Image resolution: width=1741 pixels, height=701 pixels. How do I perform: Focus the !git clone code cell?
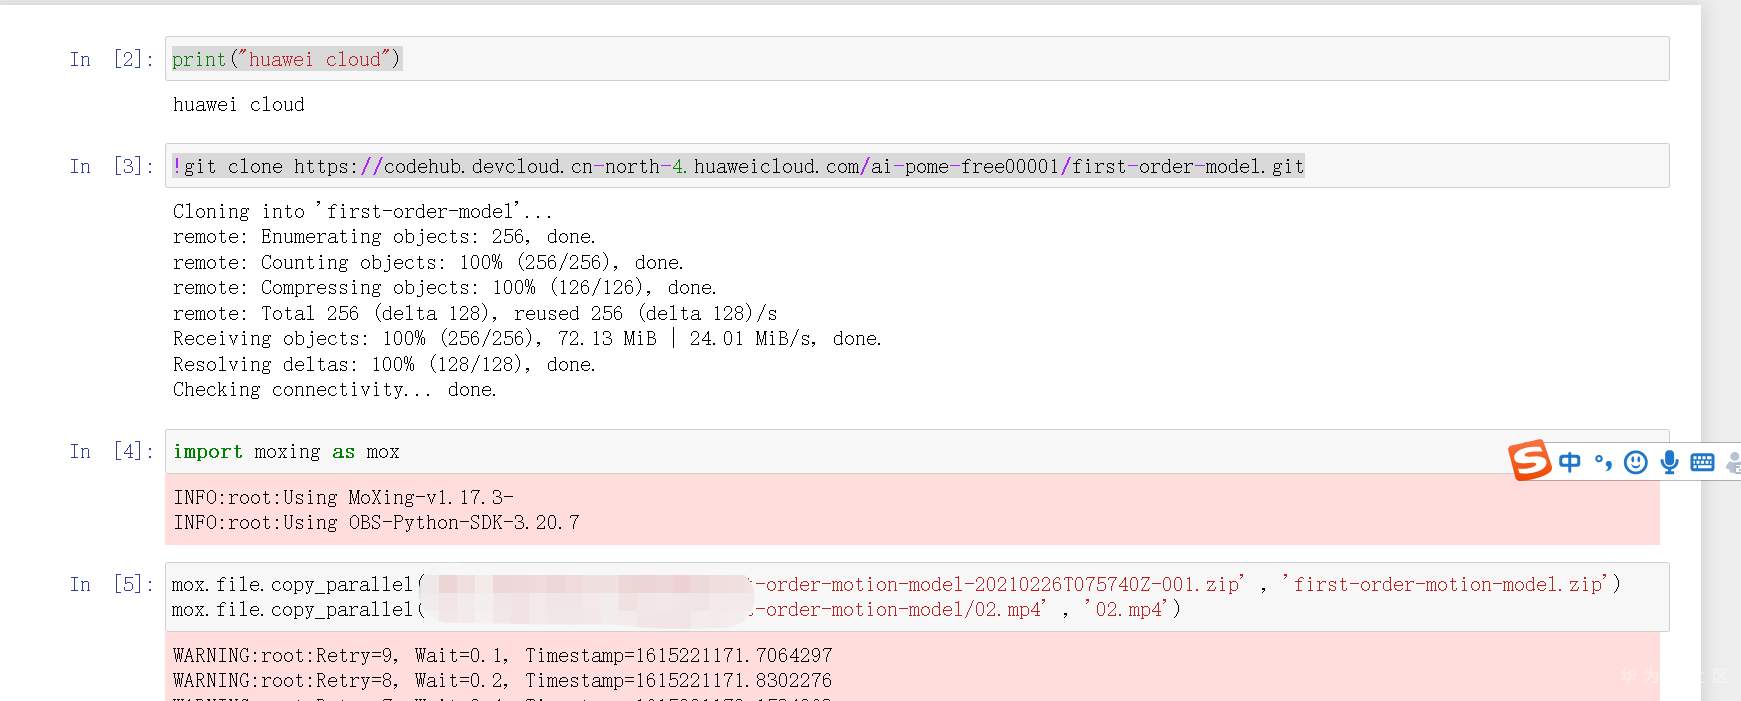917,166
